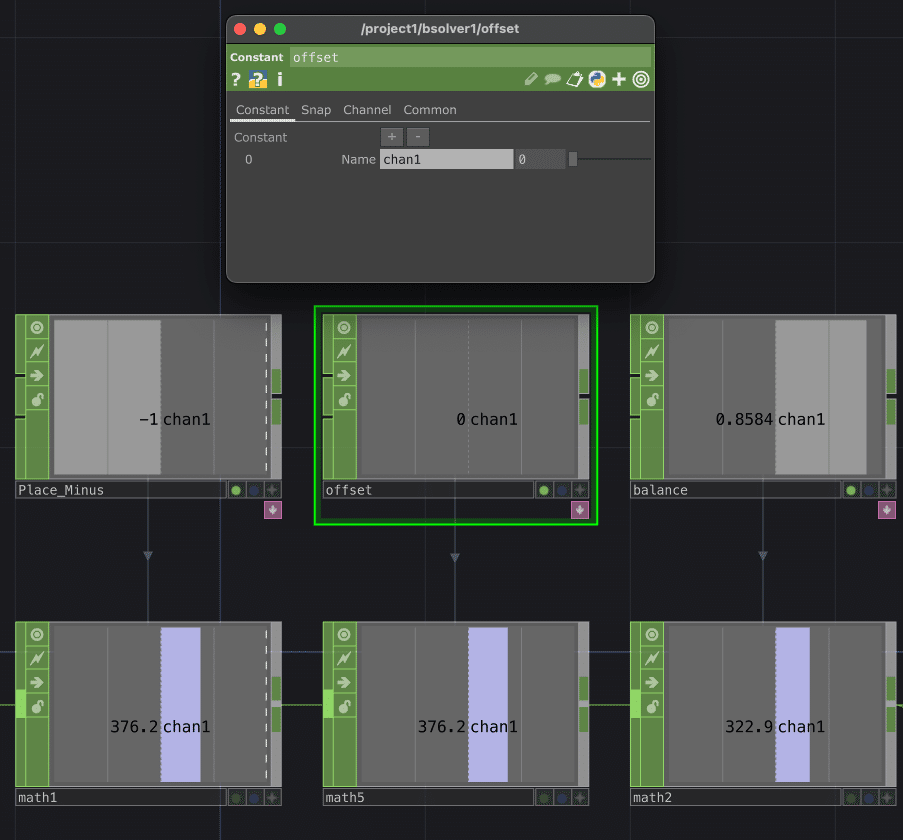Click green display flag on balance node

pyautogui.click(x=851, y=491)
